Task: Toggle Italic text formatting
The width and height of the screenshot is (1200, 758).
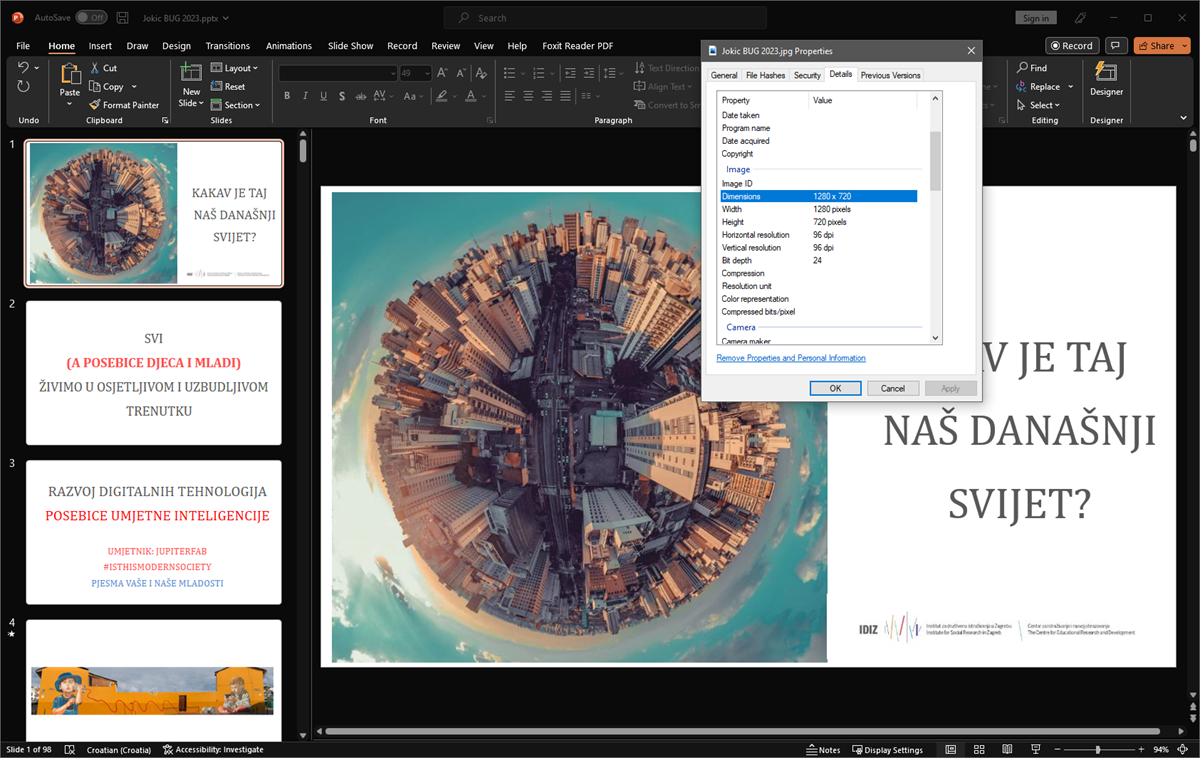Action: click(305, 96)
